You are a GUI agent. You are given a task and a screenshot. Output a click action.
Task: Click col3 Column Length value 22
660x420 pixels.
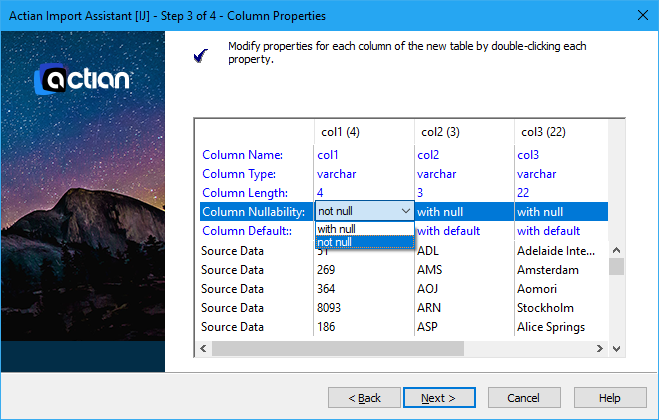click(524, 193)
